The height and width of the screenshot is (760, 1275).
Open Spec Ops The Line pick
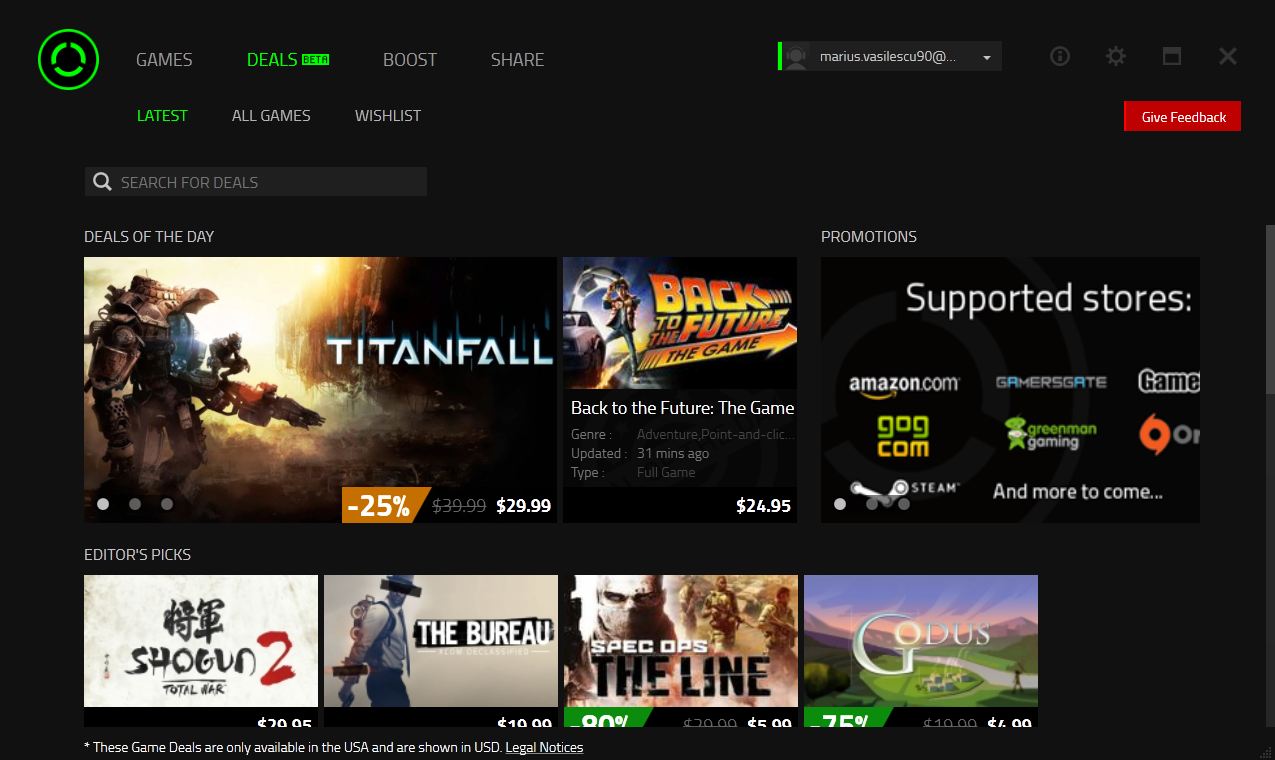(x=681, y=641)
